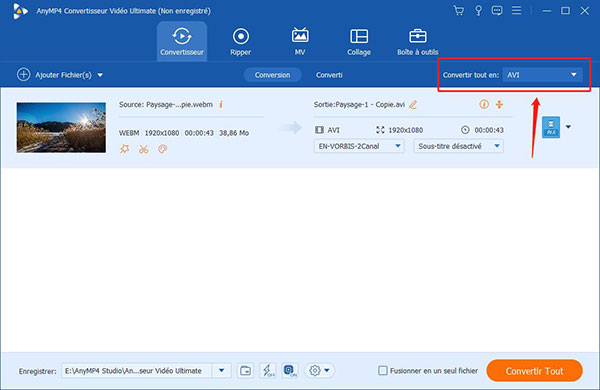600x390 pixels.
Task: Open the shopping cart purchase icon
Action: (458, 11)
